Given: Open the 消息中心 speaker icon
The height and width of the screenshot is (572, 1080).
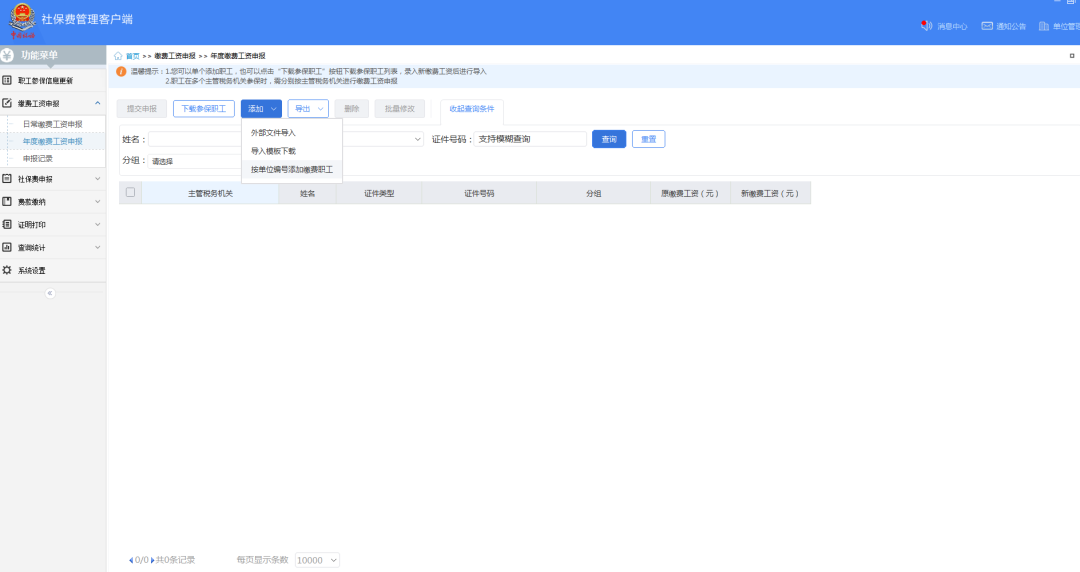Looking at the screenshot, I should (x=926, y=25).
